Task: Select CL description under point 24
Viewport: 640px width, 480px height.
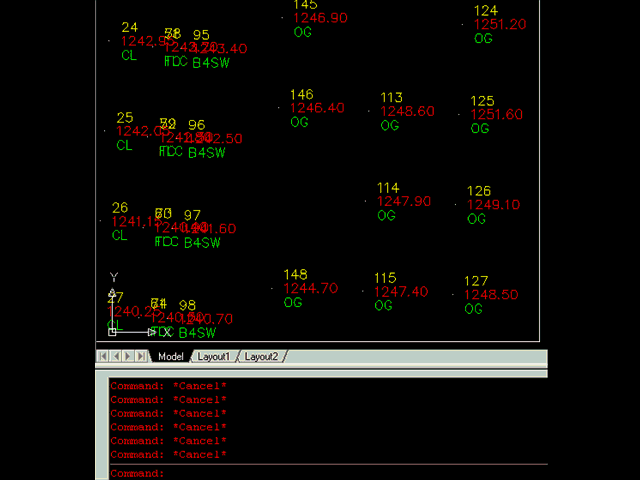Action: click(129, 55)
